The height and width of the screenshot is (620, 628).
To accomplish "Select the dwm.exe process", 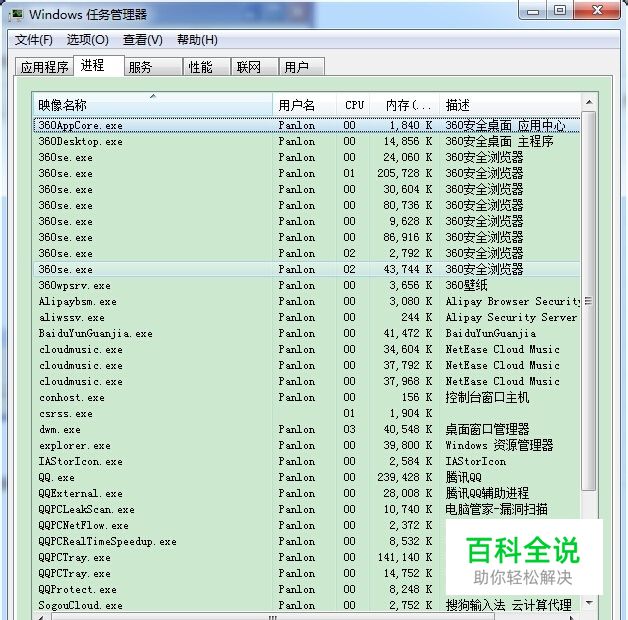I will pyautogui.click(x=306, y=429).
